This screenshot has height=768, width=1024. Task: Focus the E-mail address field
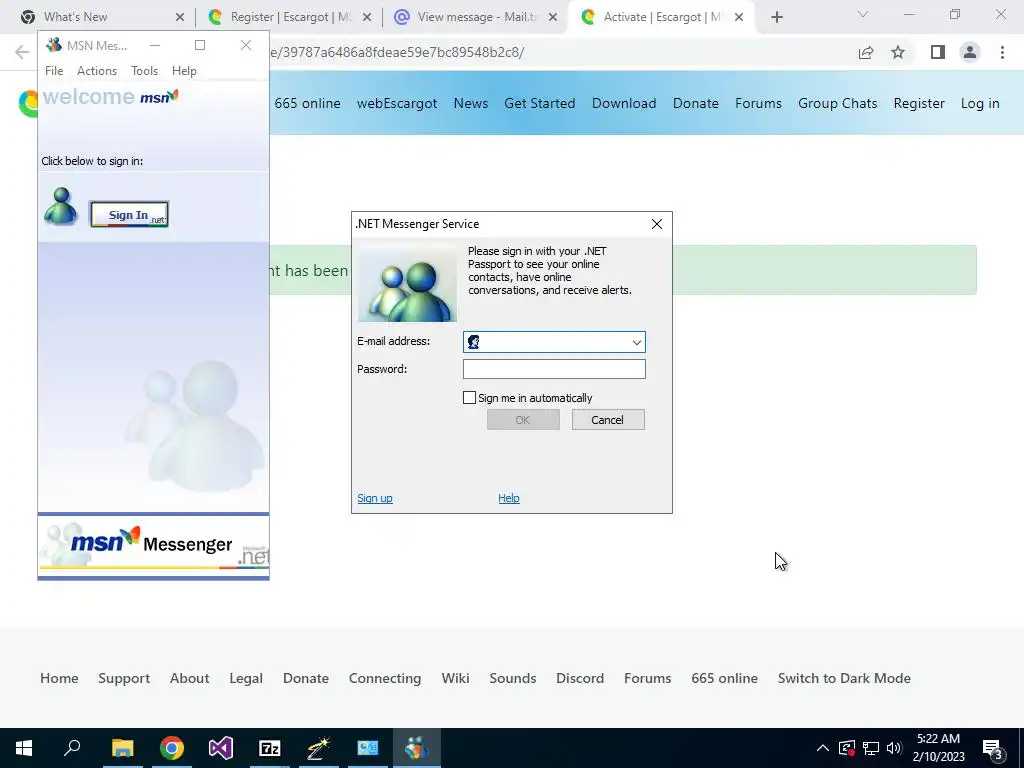(x=554, y=342)
